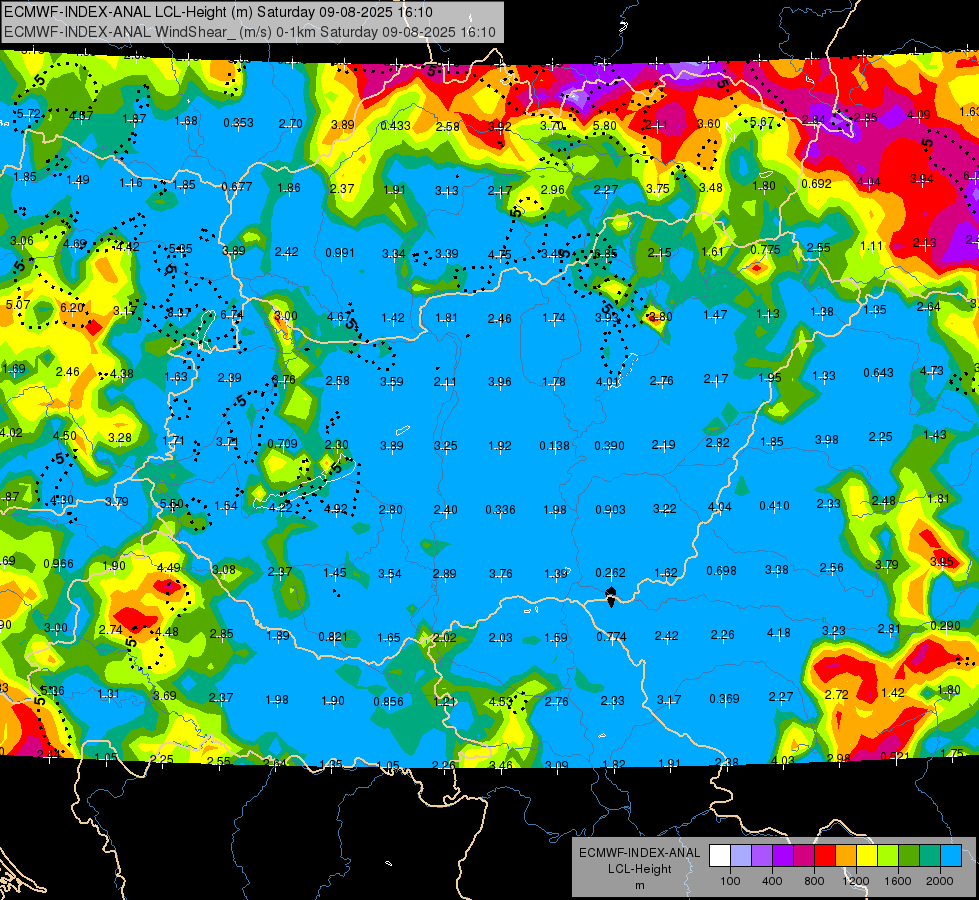This screenshot has width=979, height=900.
Task: Click the red swatch in the legend
Action: coord(825,855)
